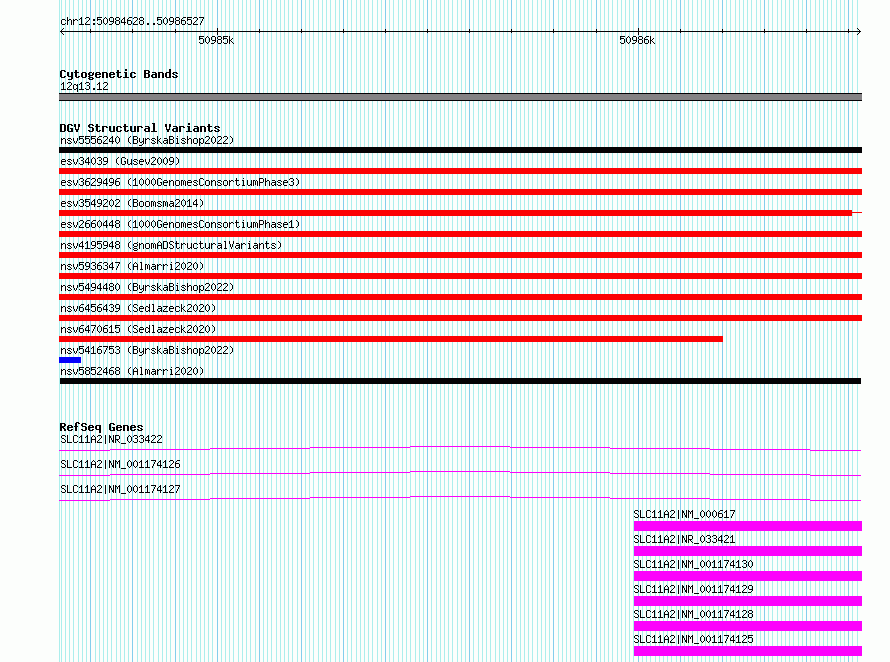
Task: Open variant nsv5416753 (ByrskaBishop2022) label
Action: (x=147, y=350)
